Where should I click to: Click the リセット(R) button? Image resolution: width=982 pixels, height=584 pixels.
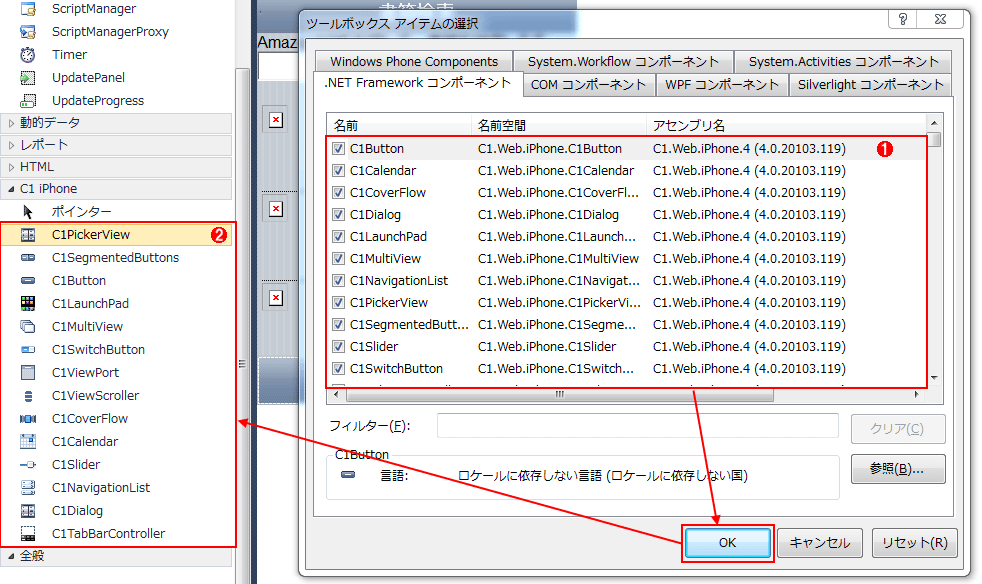pyautogui.click(x=914, y=543)
